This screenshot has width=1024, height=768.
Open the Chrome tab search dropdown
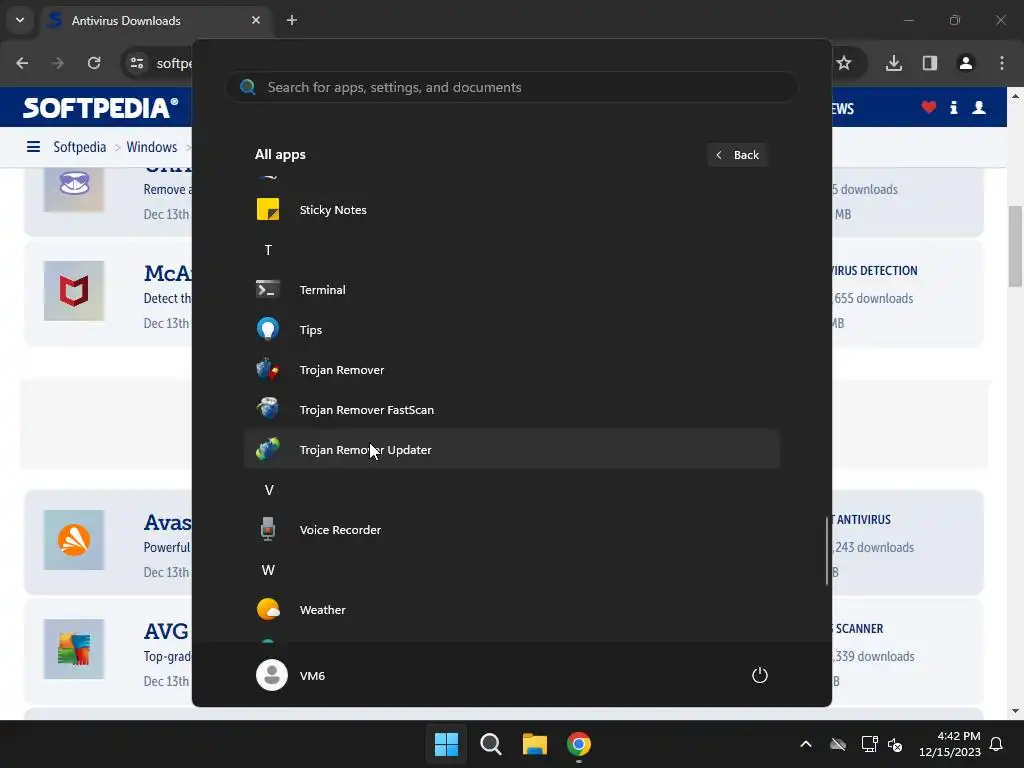point(20,20)
